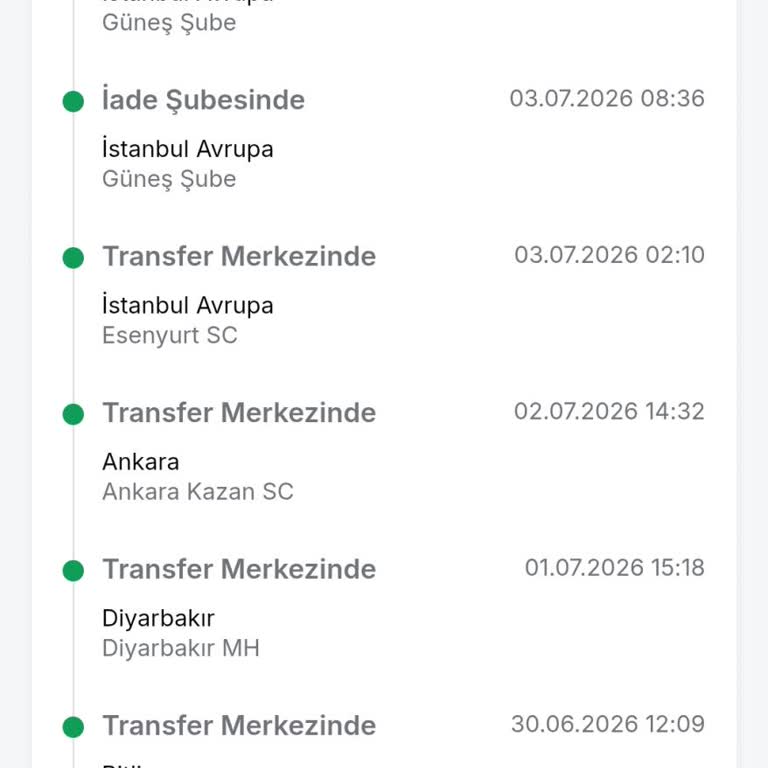Click the 02.07.2026 14:32 timestamp

coord(609,411)
